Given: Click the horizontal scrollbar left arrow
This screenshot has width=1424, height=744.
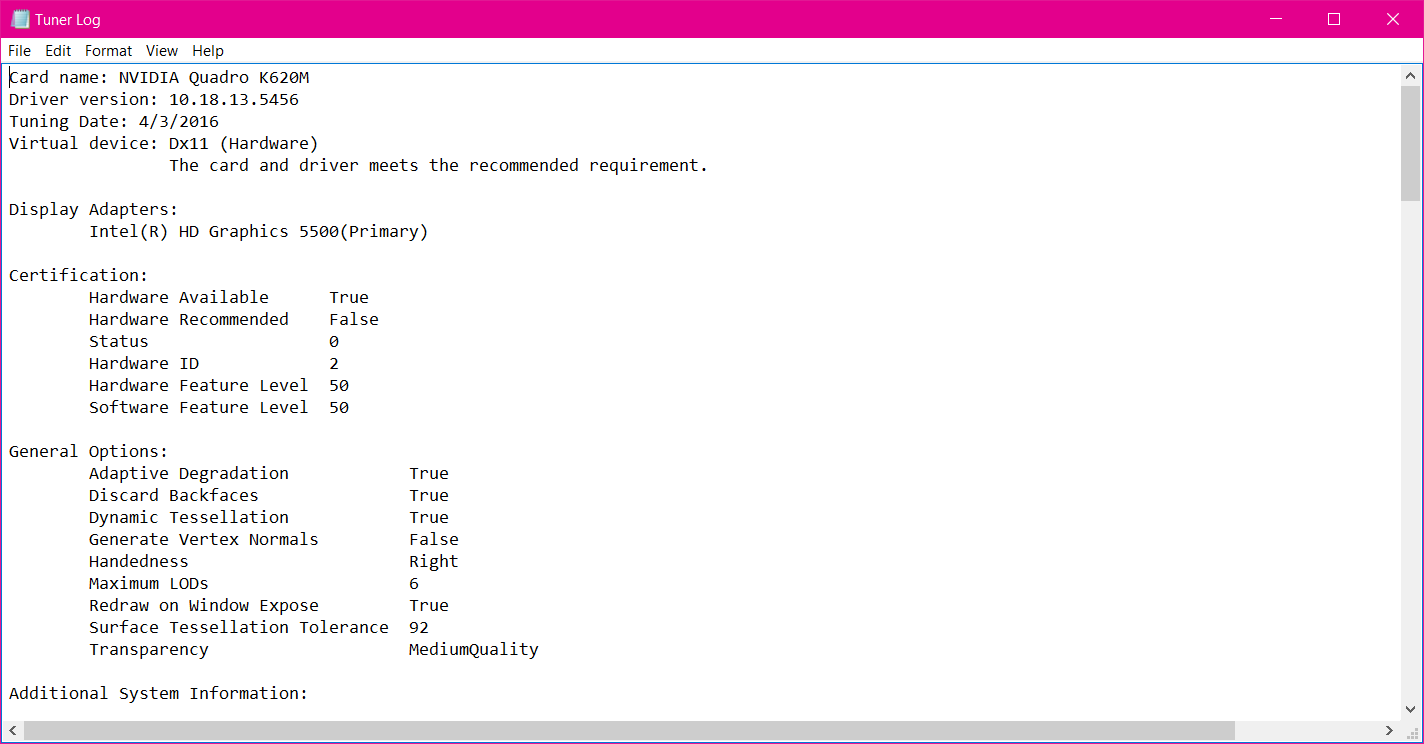Looking at the screenshot, I should tap(13, 730).
